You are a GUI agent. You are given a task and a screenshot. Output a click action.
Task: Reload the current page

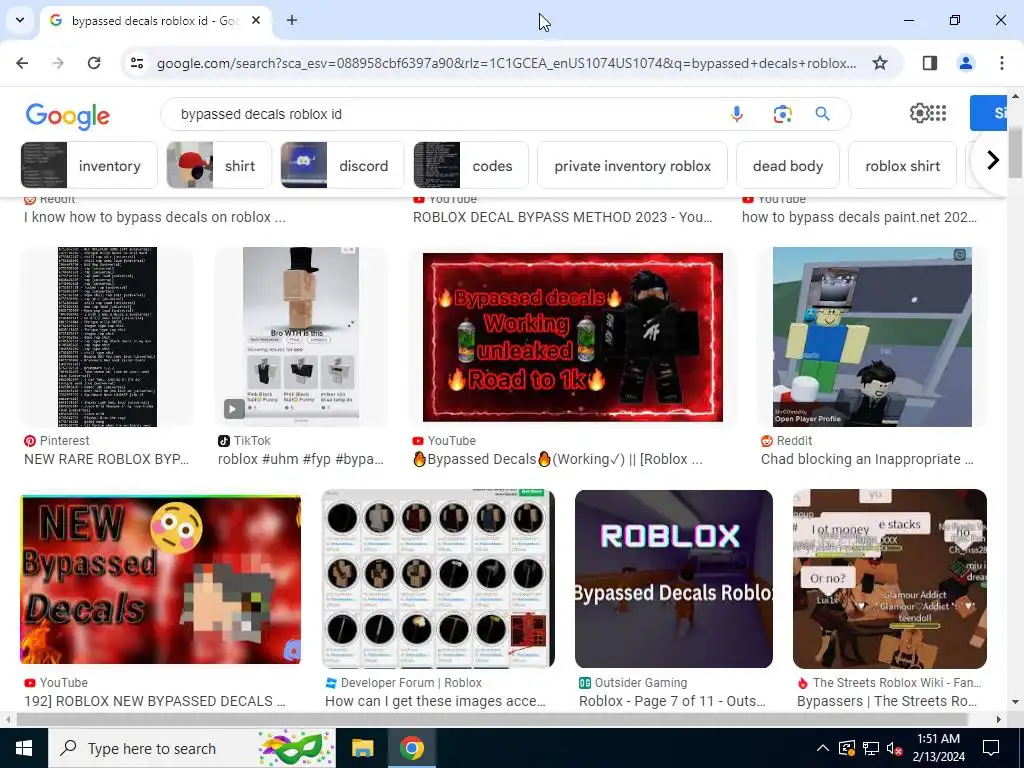[x=94, y=63]
